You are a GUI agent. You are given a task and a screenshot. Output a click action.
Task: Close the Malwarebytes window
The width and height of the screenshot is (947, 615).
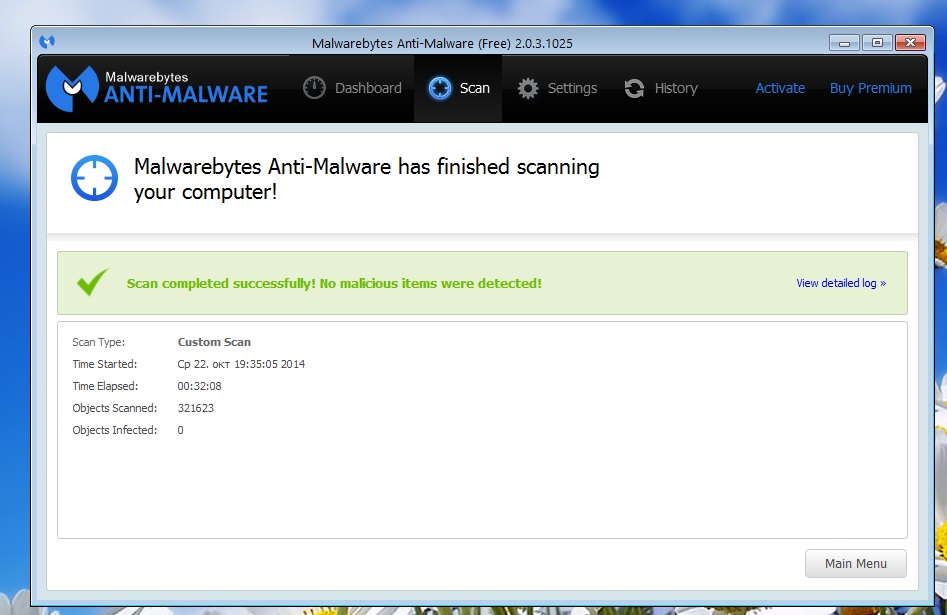pyautogui.click(x=910, y=42)
